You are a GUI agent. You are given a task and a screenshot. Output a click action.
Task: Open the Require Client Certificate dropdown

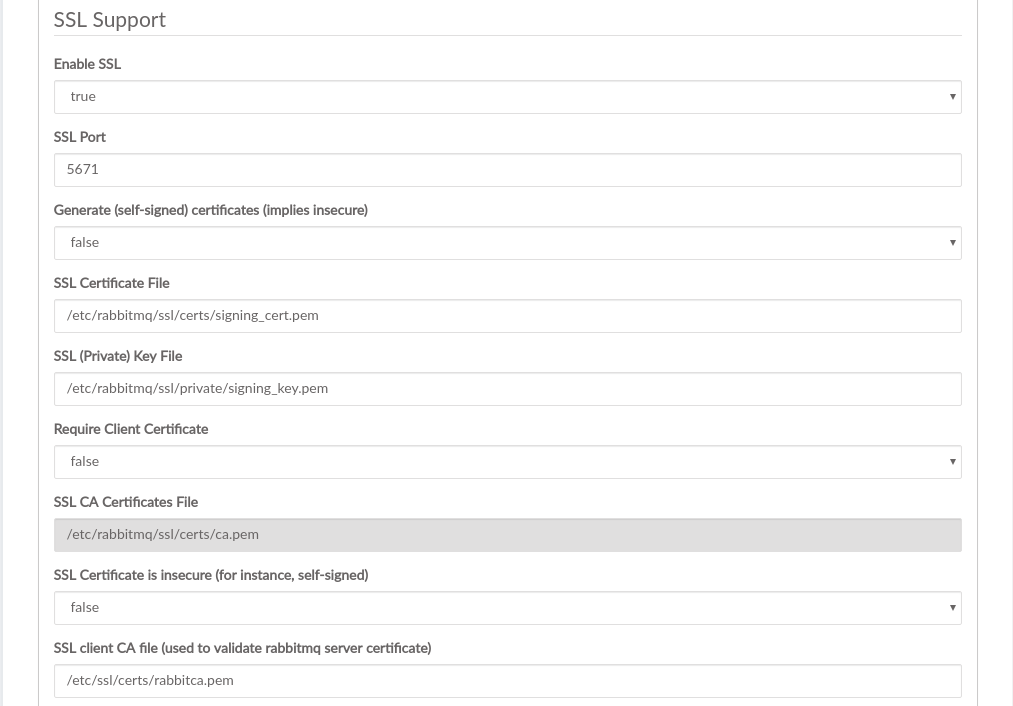click(507, 462)
